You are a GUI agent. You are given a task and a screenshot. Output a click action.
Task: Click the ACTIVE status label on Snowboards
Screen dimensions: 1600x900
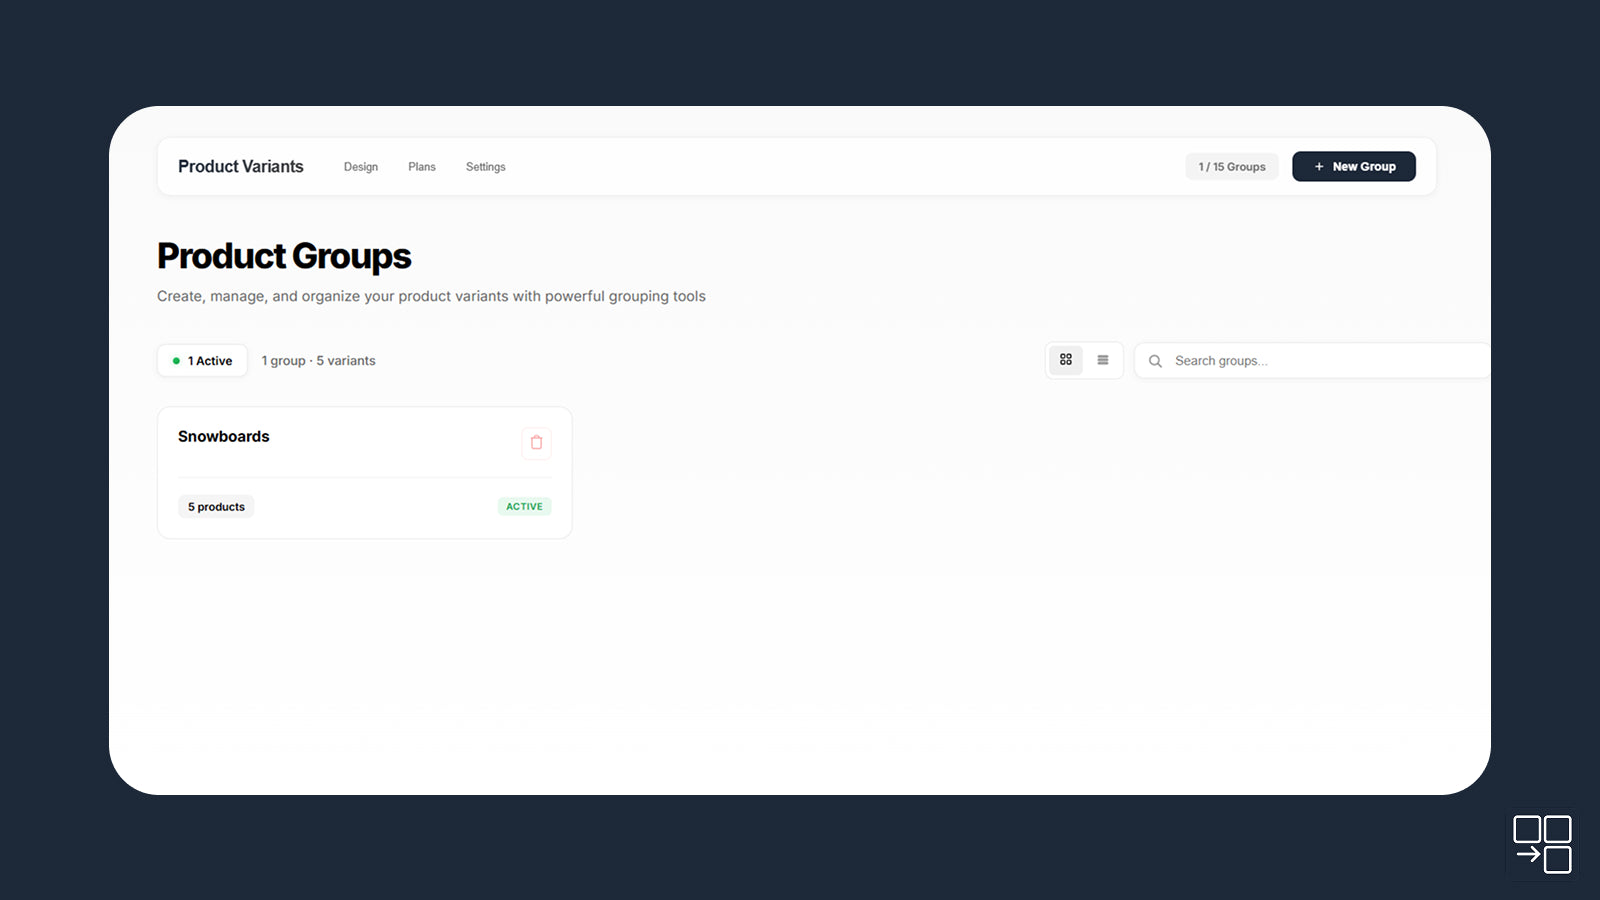click(x=524, y=506)
